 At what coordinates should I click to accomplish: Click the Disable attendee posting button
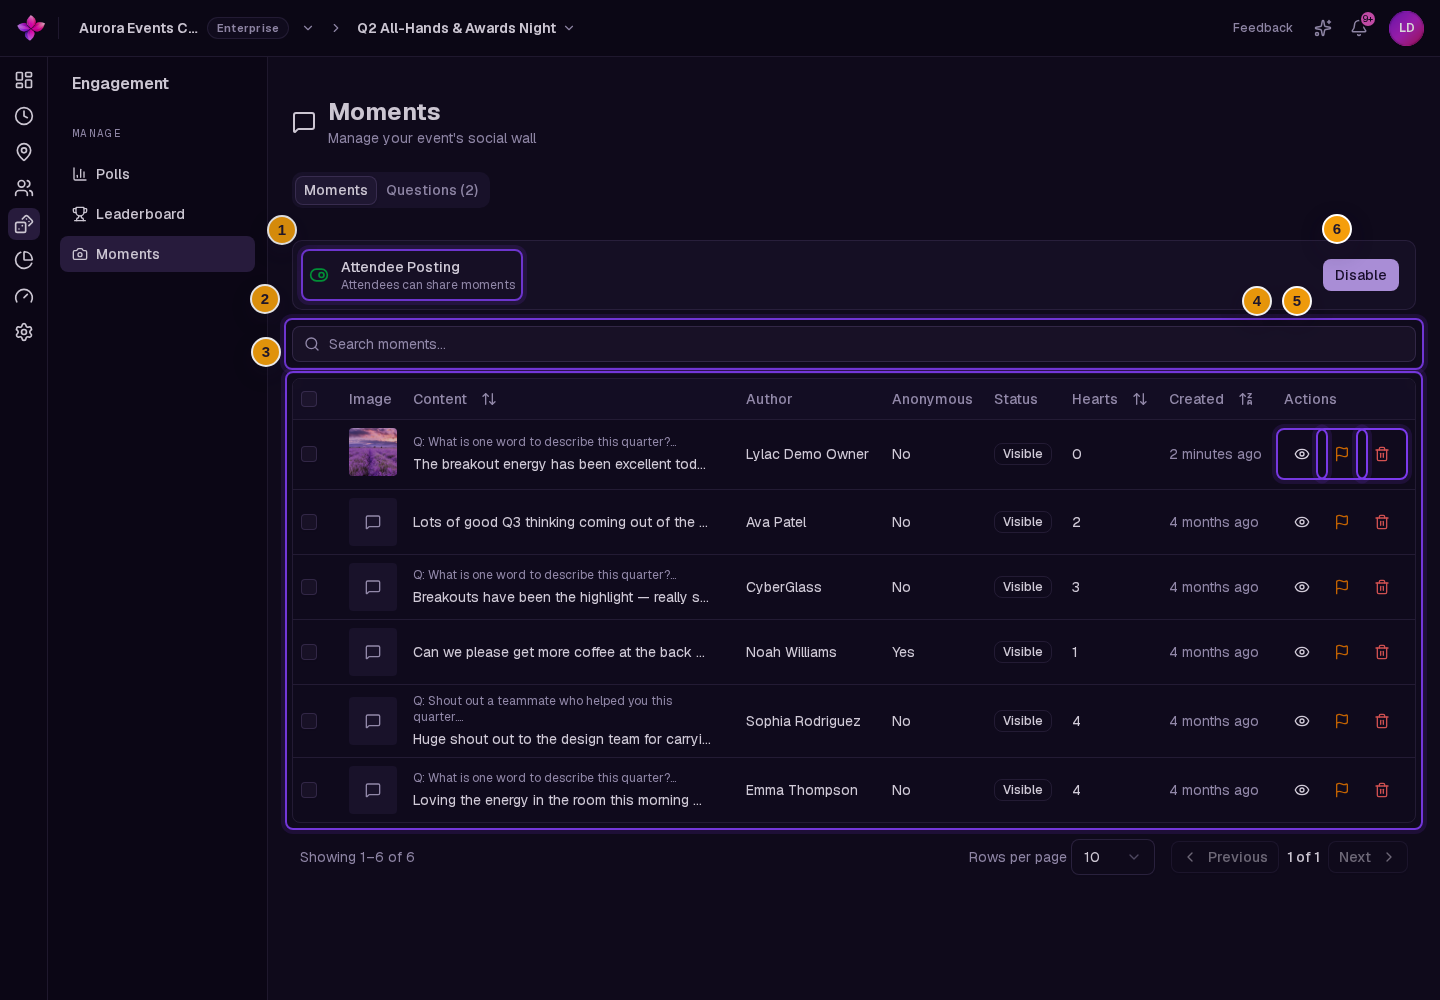1361,275
